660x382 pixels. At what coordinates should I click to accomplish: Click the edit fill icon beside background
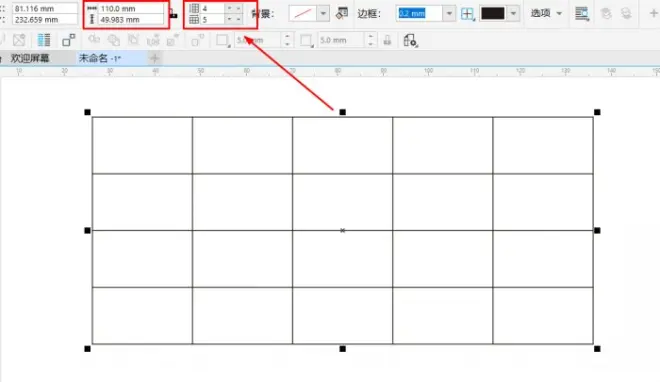pos(342,13)
